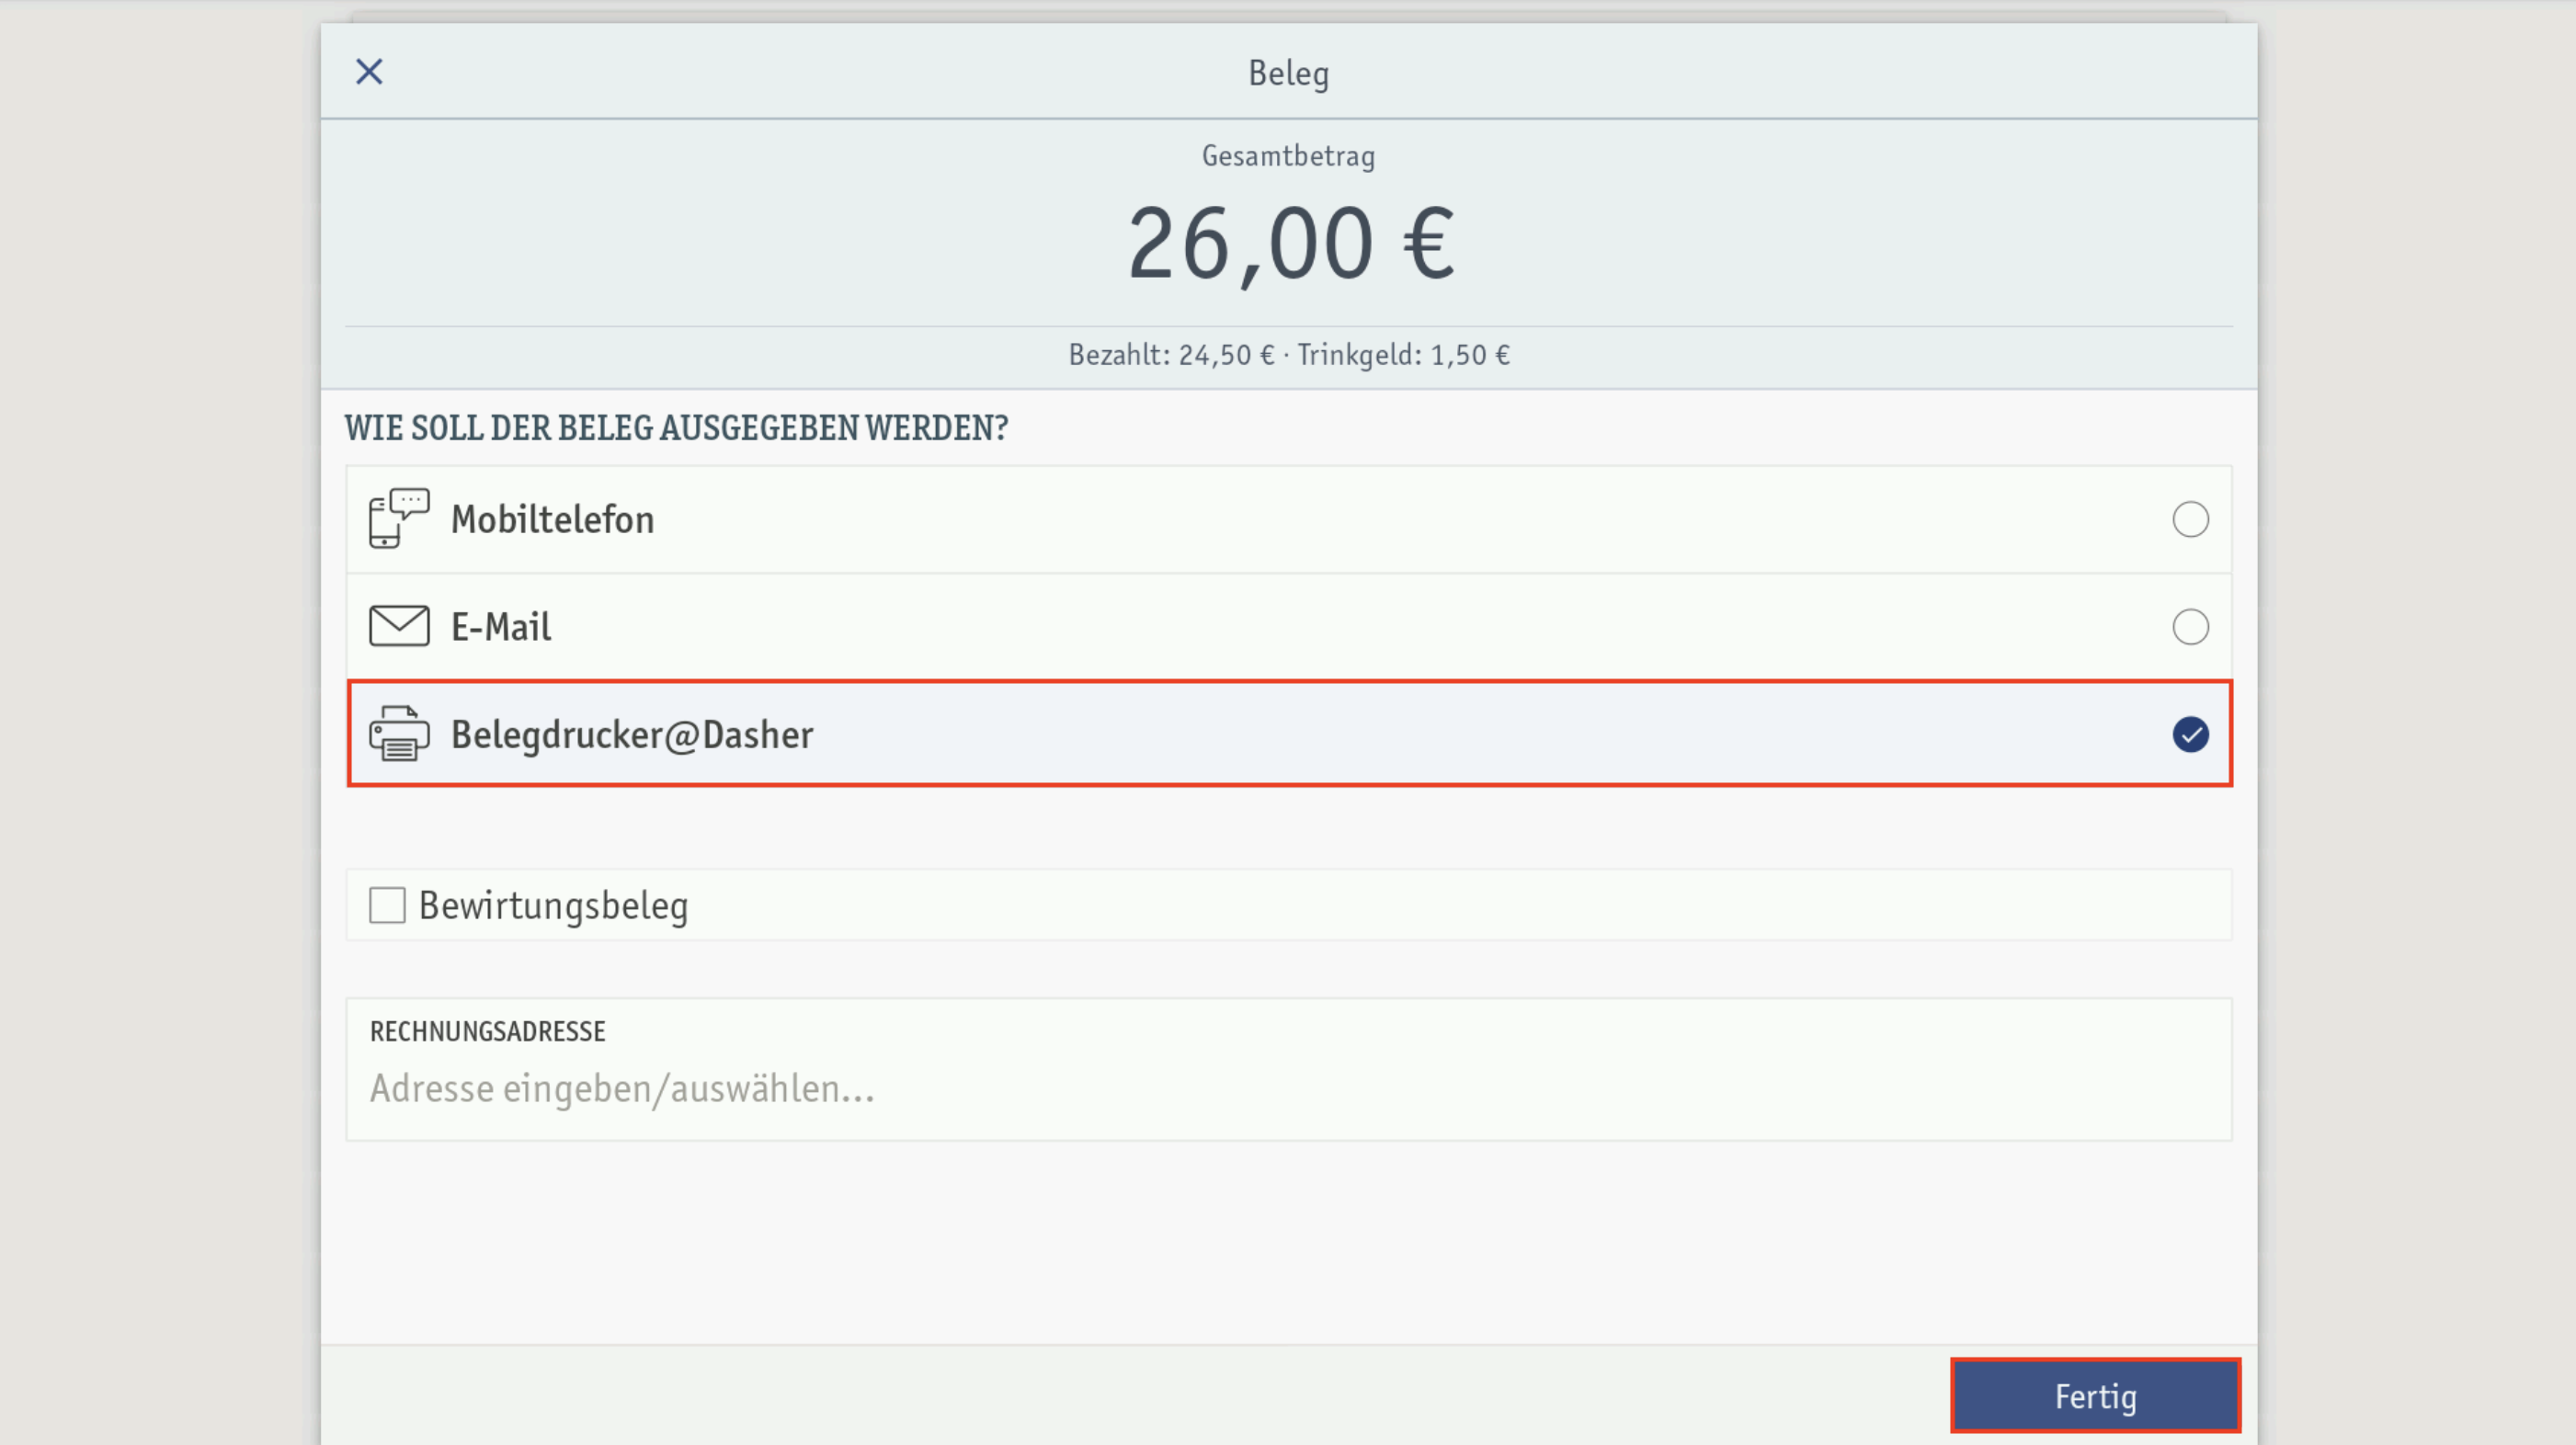Focus the Adresse eingeben/auswählen input field
The image size is (2576, 1445).
pyautogui.click(x=1289, y=1088)
